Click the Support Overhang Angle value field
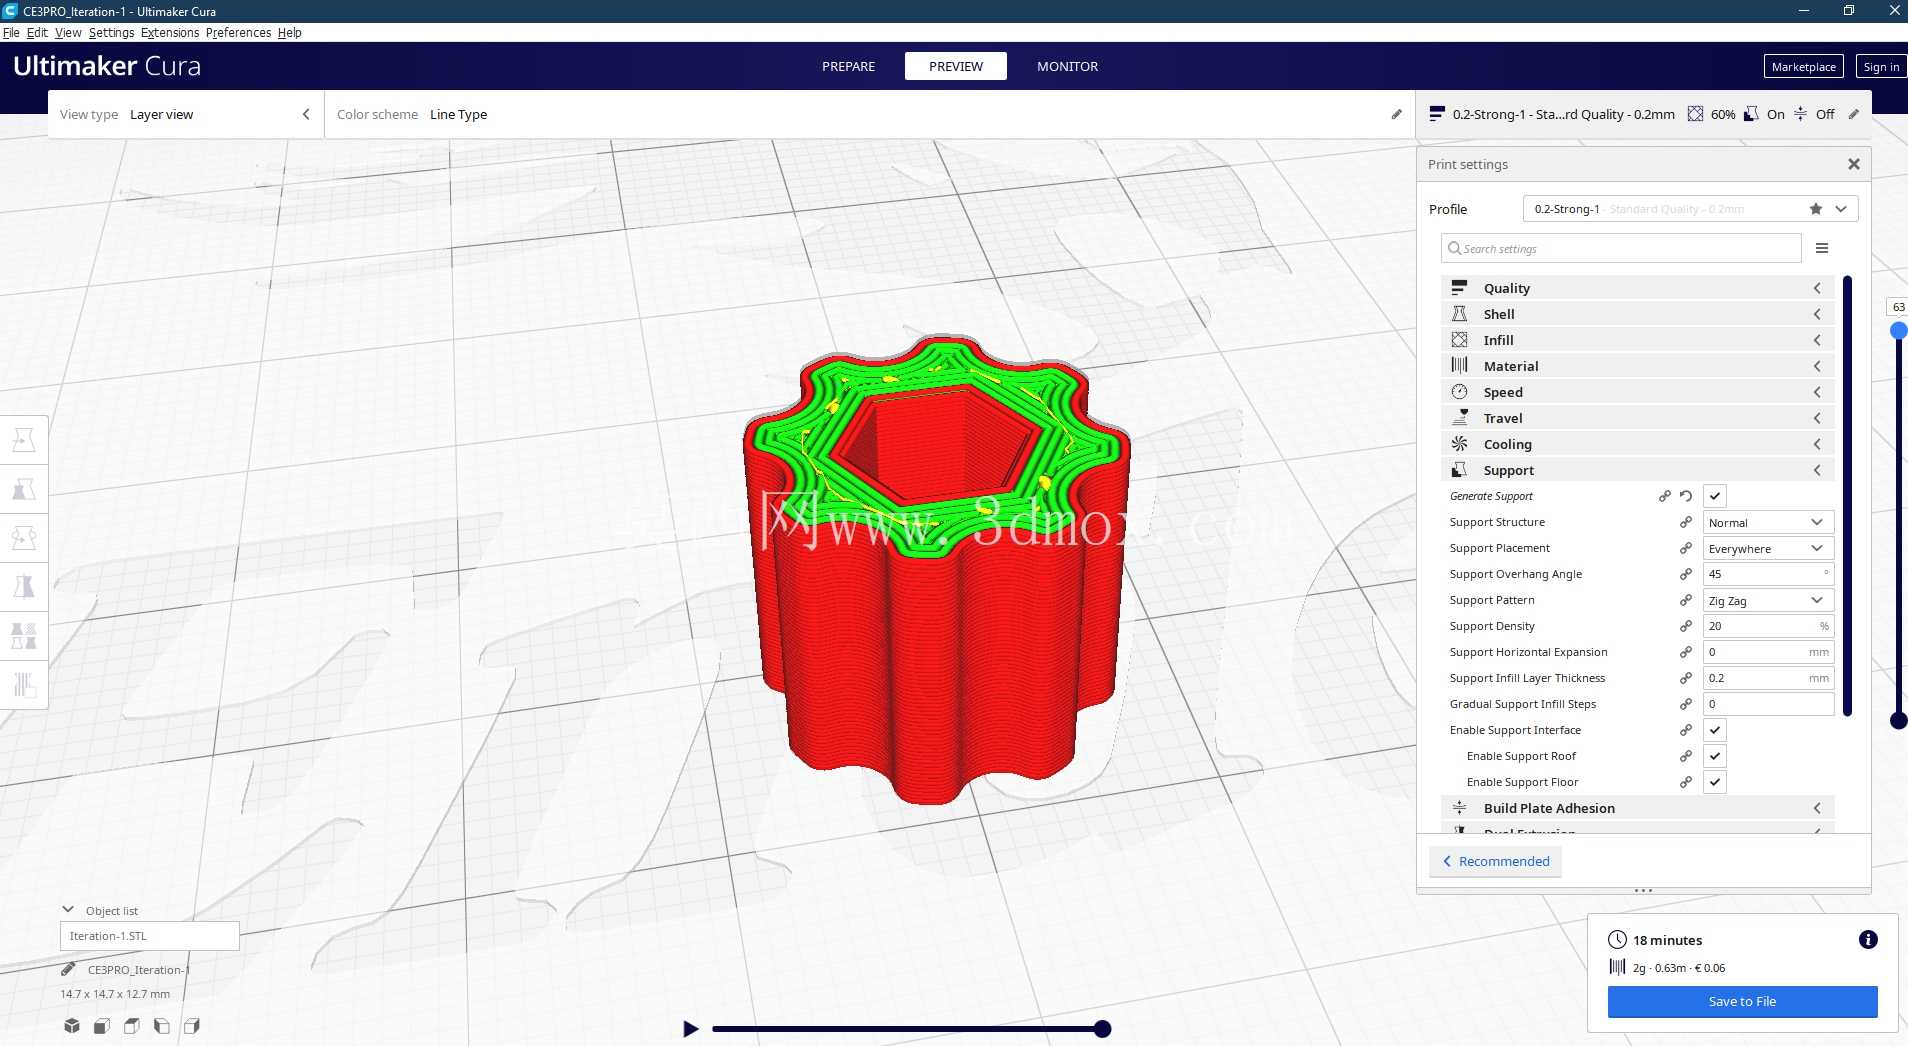 1768,574
